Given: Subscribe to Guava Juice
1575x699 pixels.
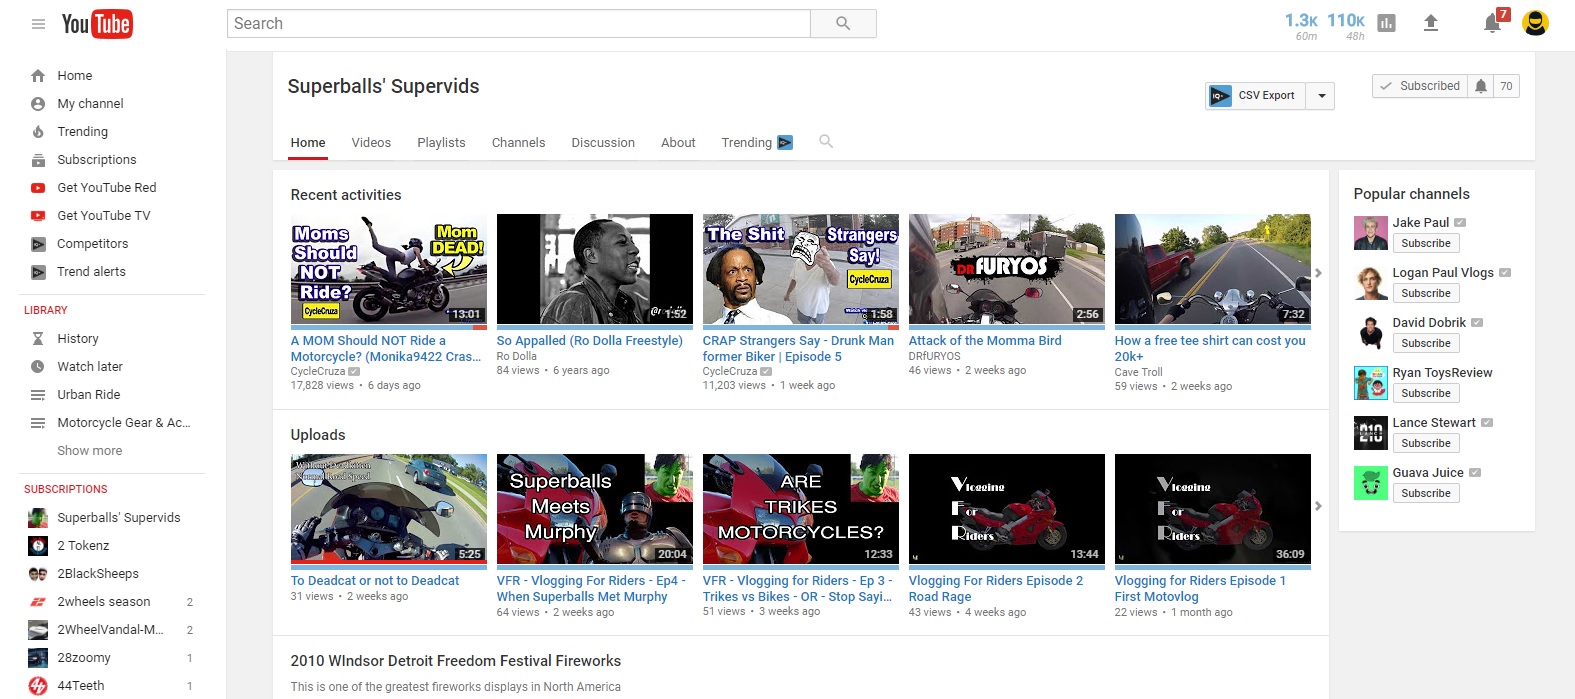Looking at the screenshot, I should click(x=1426, y=493).
